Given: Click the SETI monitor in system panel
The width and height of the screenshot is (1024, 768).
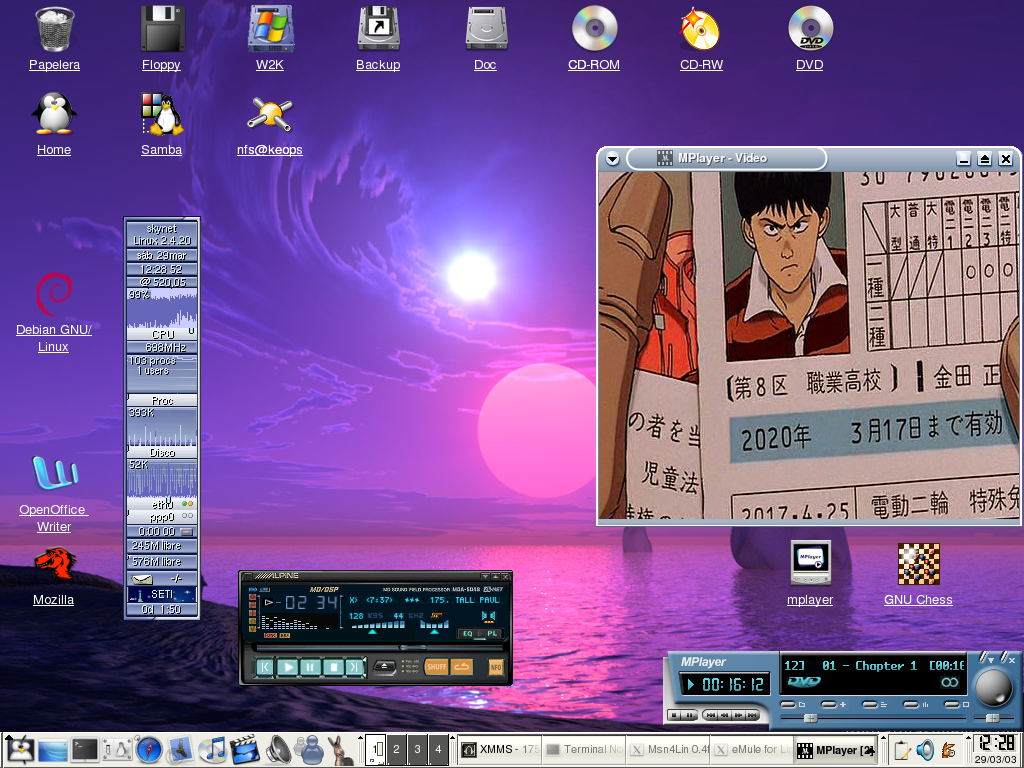Looking at the screenshot, I should pyautogui.click(x=162, y=594).
